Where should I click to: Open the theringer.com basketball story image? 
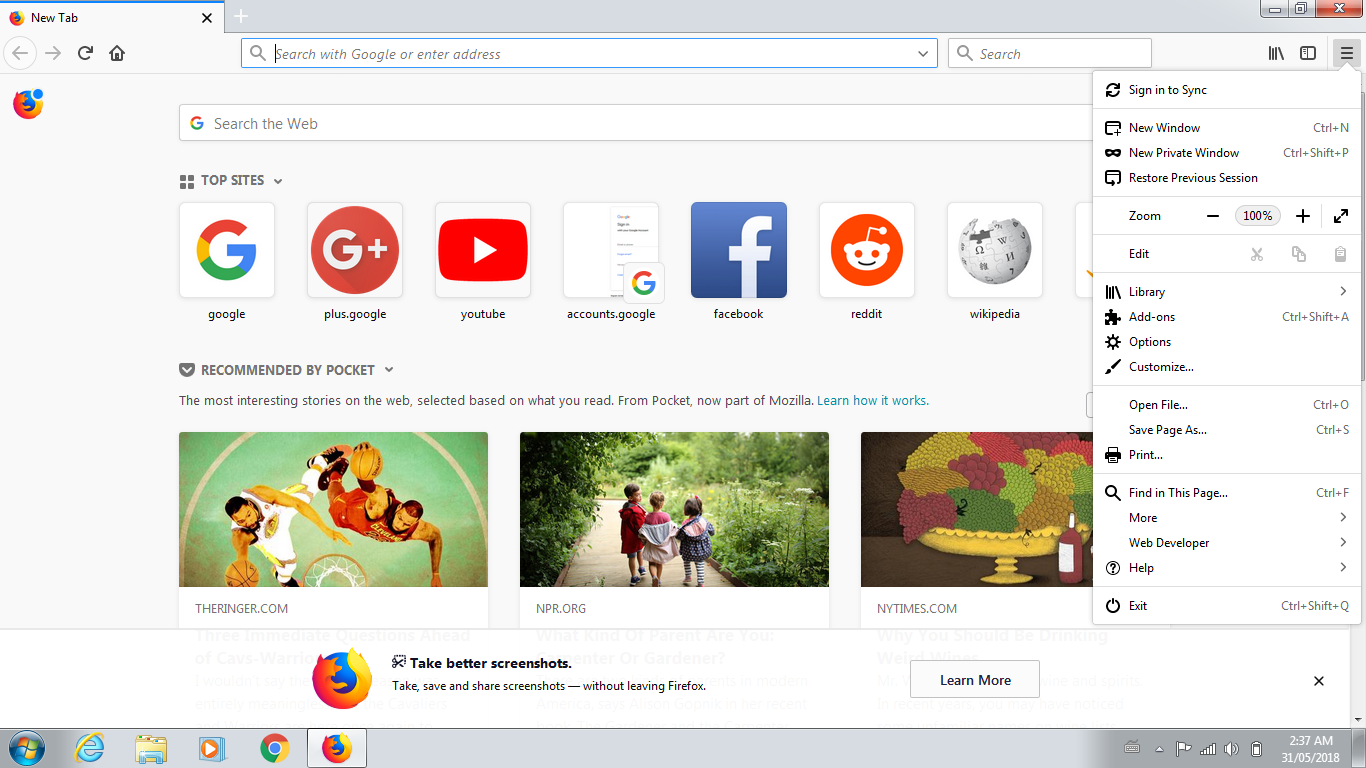pyautogui.click(x=333, y=509)
